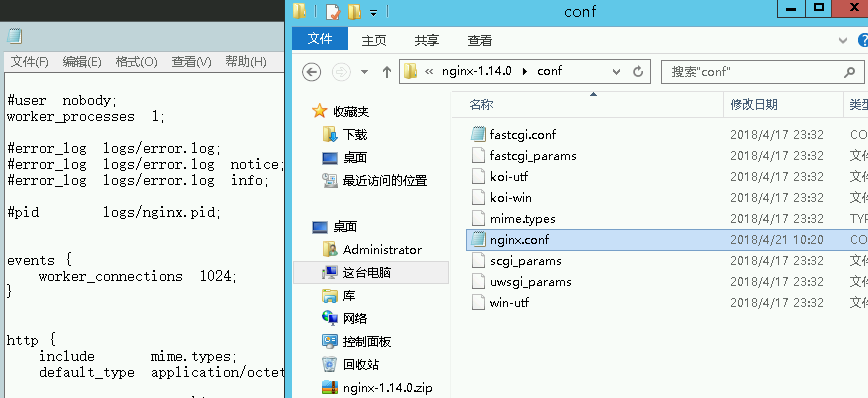
Task: Click the New folder quick access icon
Action: 354,12
